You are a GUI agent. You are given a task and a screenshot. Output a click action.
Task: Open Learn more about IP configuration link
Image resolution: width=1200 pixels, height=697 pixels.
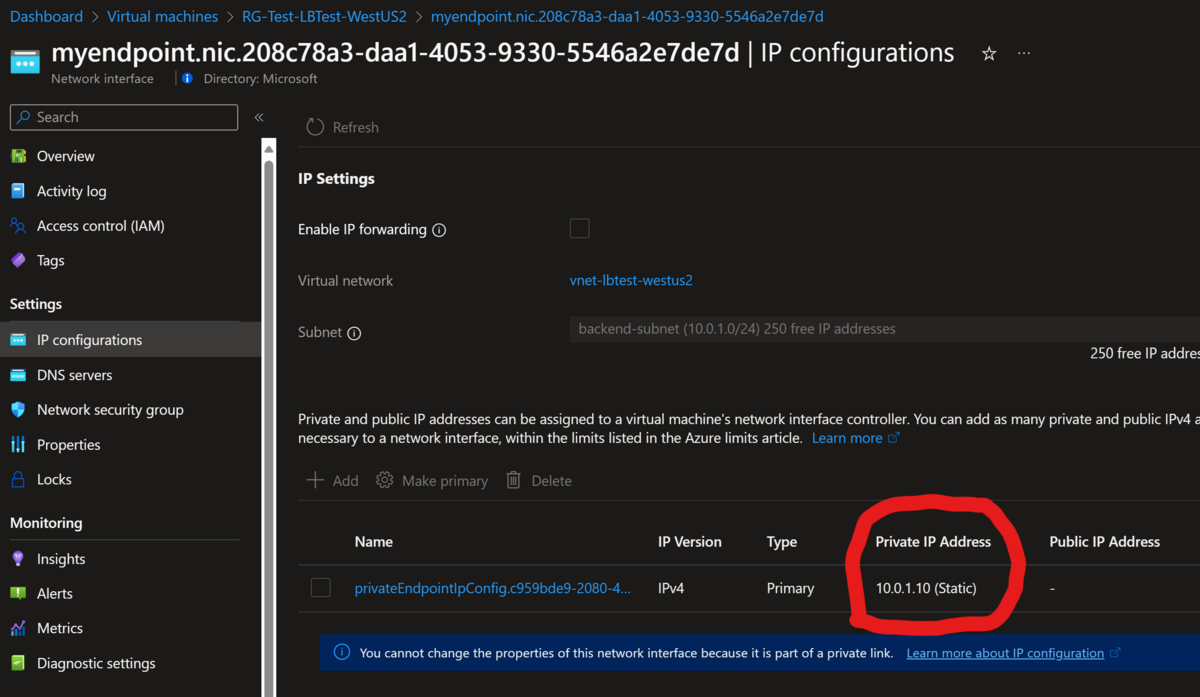tap(1013, 653)
